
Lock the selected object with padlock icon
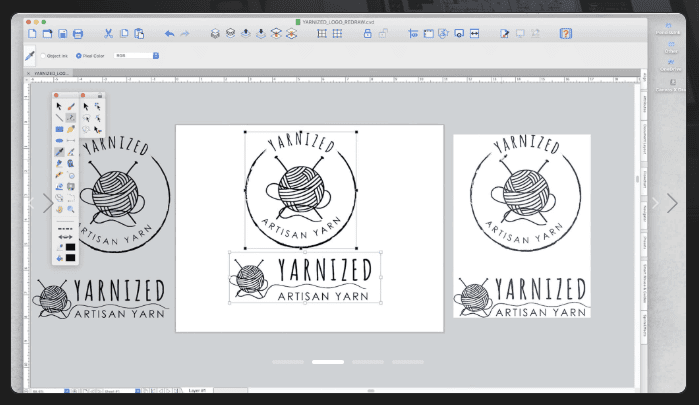(367, 34)
